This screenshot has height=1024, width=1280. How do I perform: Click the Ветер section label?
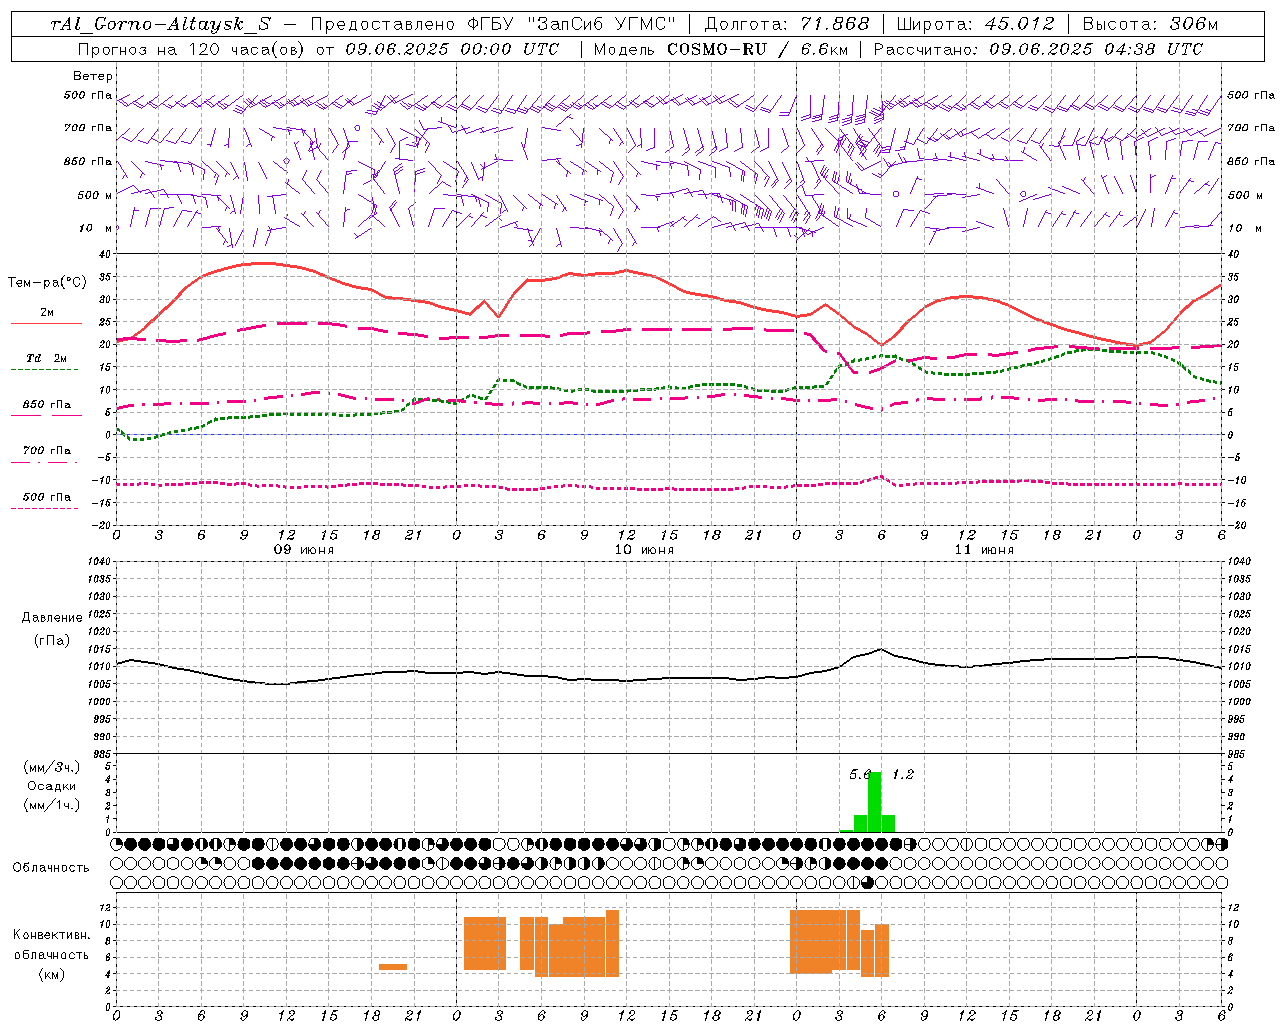coord(93,76)
